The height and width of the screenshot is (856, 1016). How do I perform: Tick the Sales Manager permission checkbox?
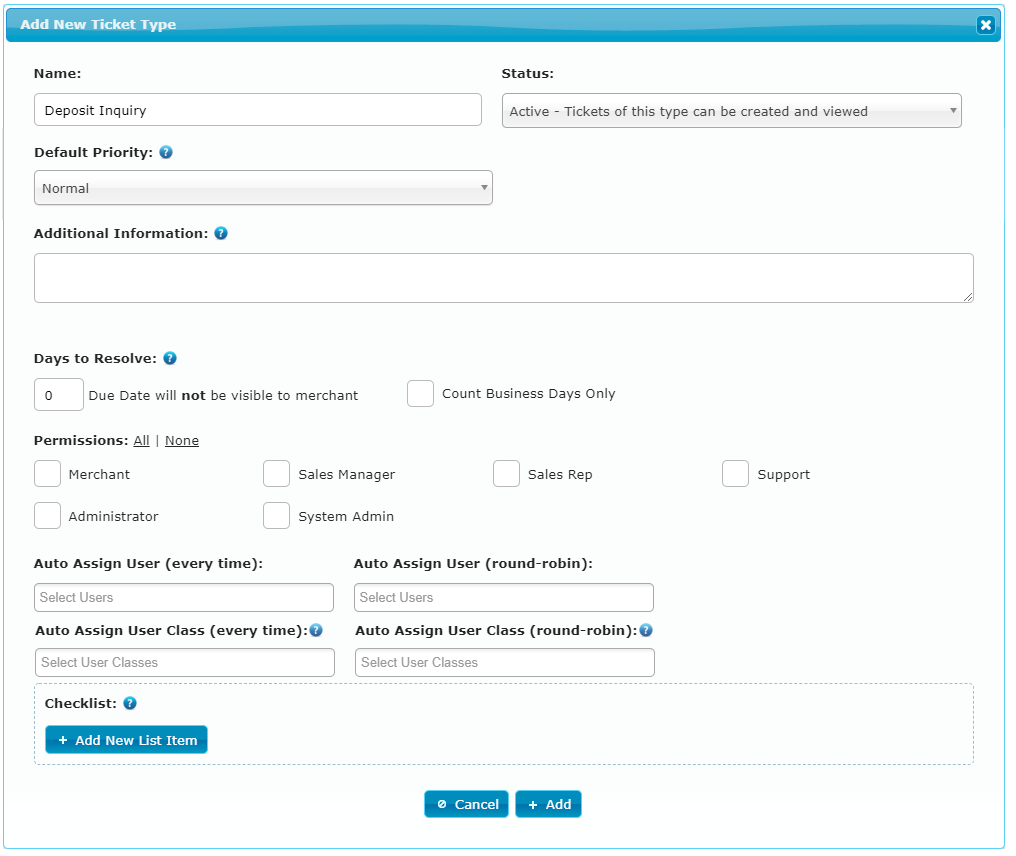click(277, 474)
